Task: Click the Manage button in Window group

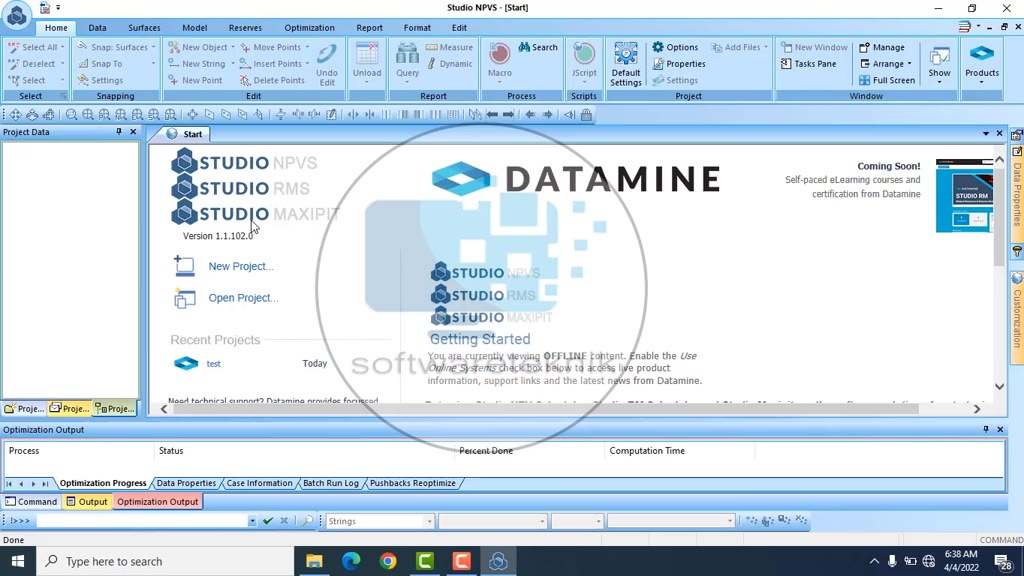Action: click(x=882, y=47)
